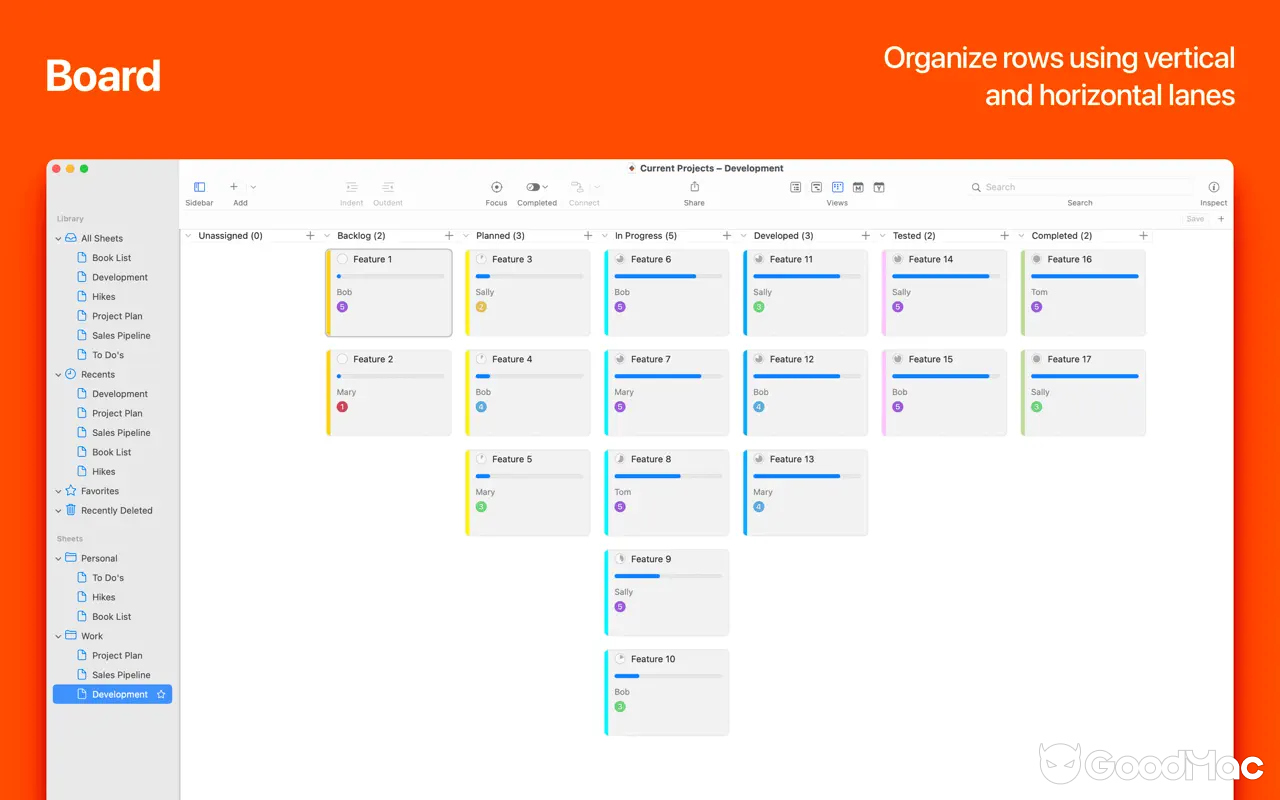Viewport: 1280px width, 800px height.
Task: Open the Add button's dropdown chevron
Action: tap(253, 187)
